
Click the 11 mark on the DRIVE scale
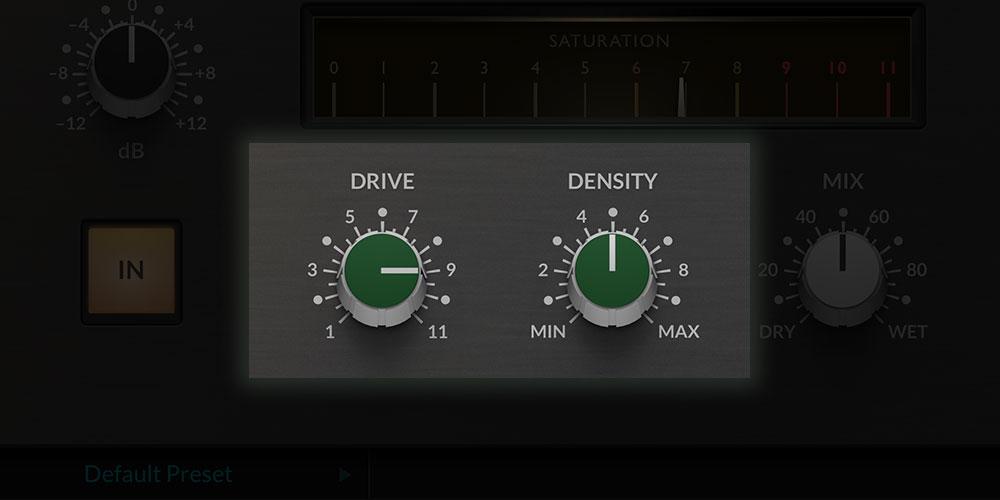[438, 332]
